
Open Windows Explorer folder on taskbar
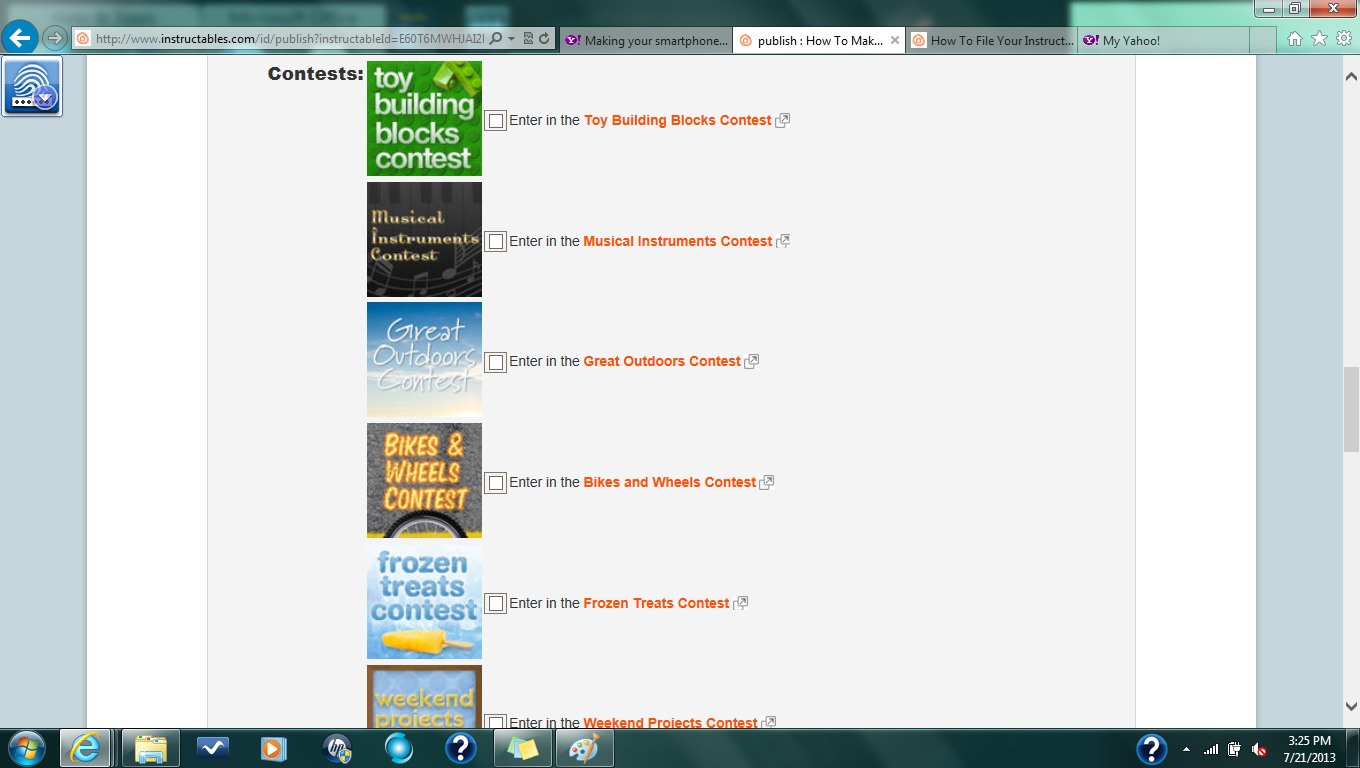(x=150, y=748)
